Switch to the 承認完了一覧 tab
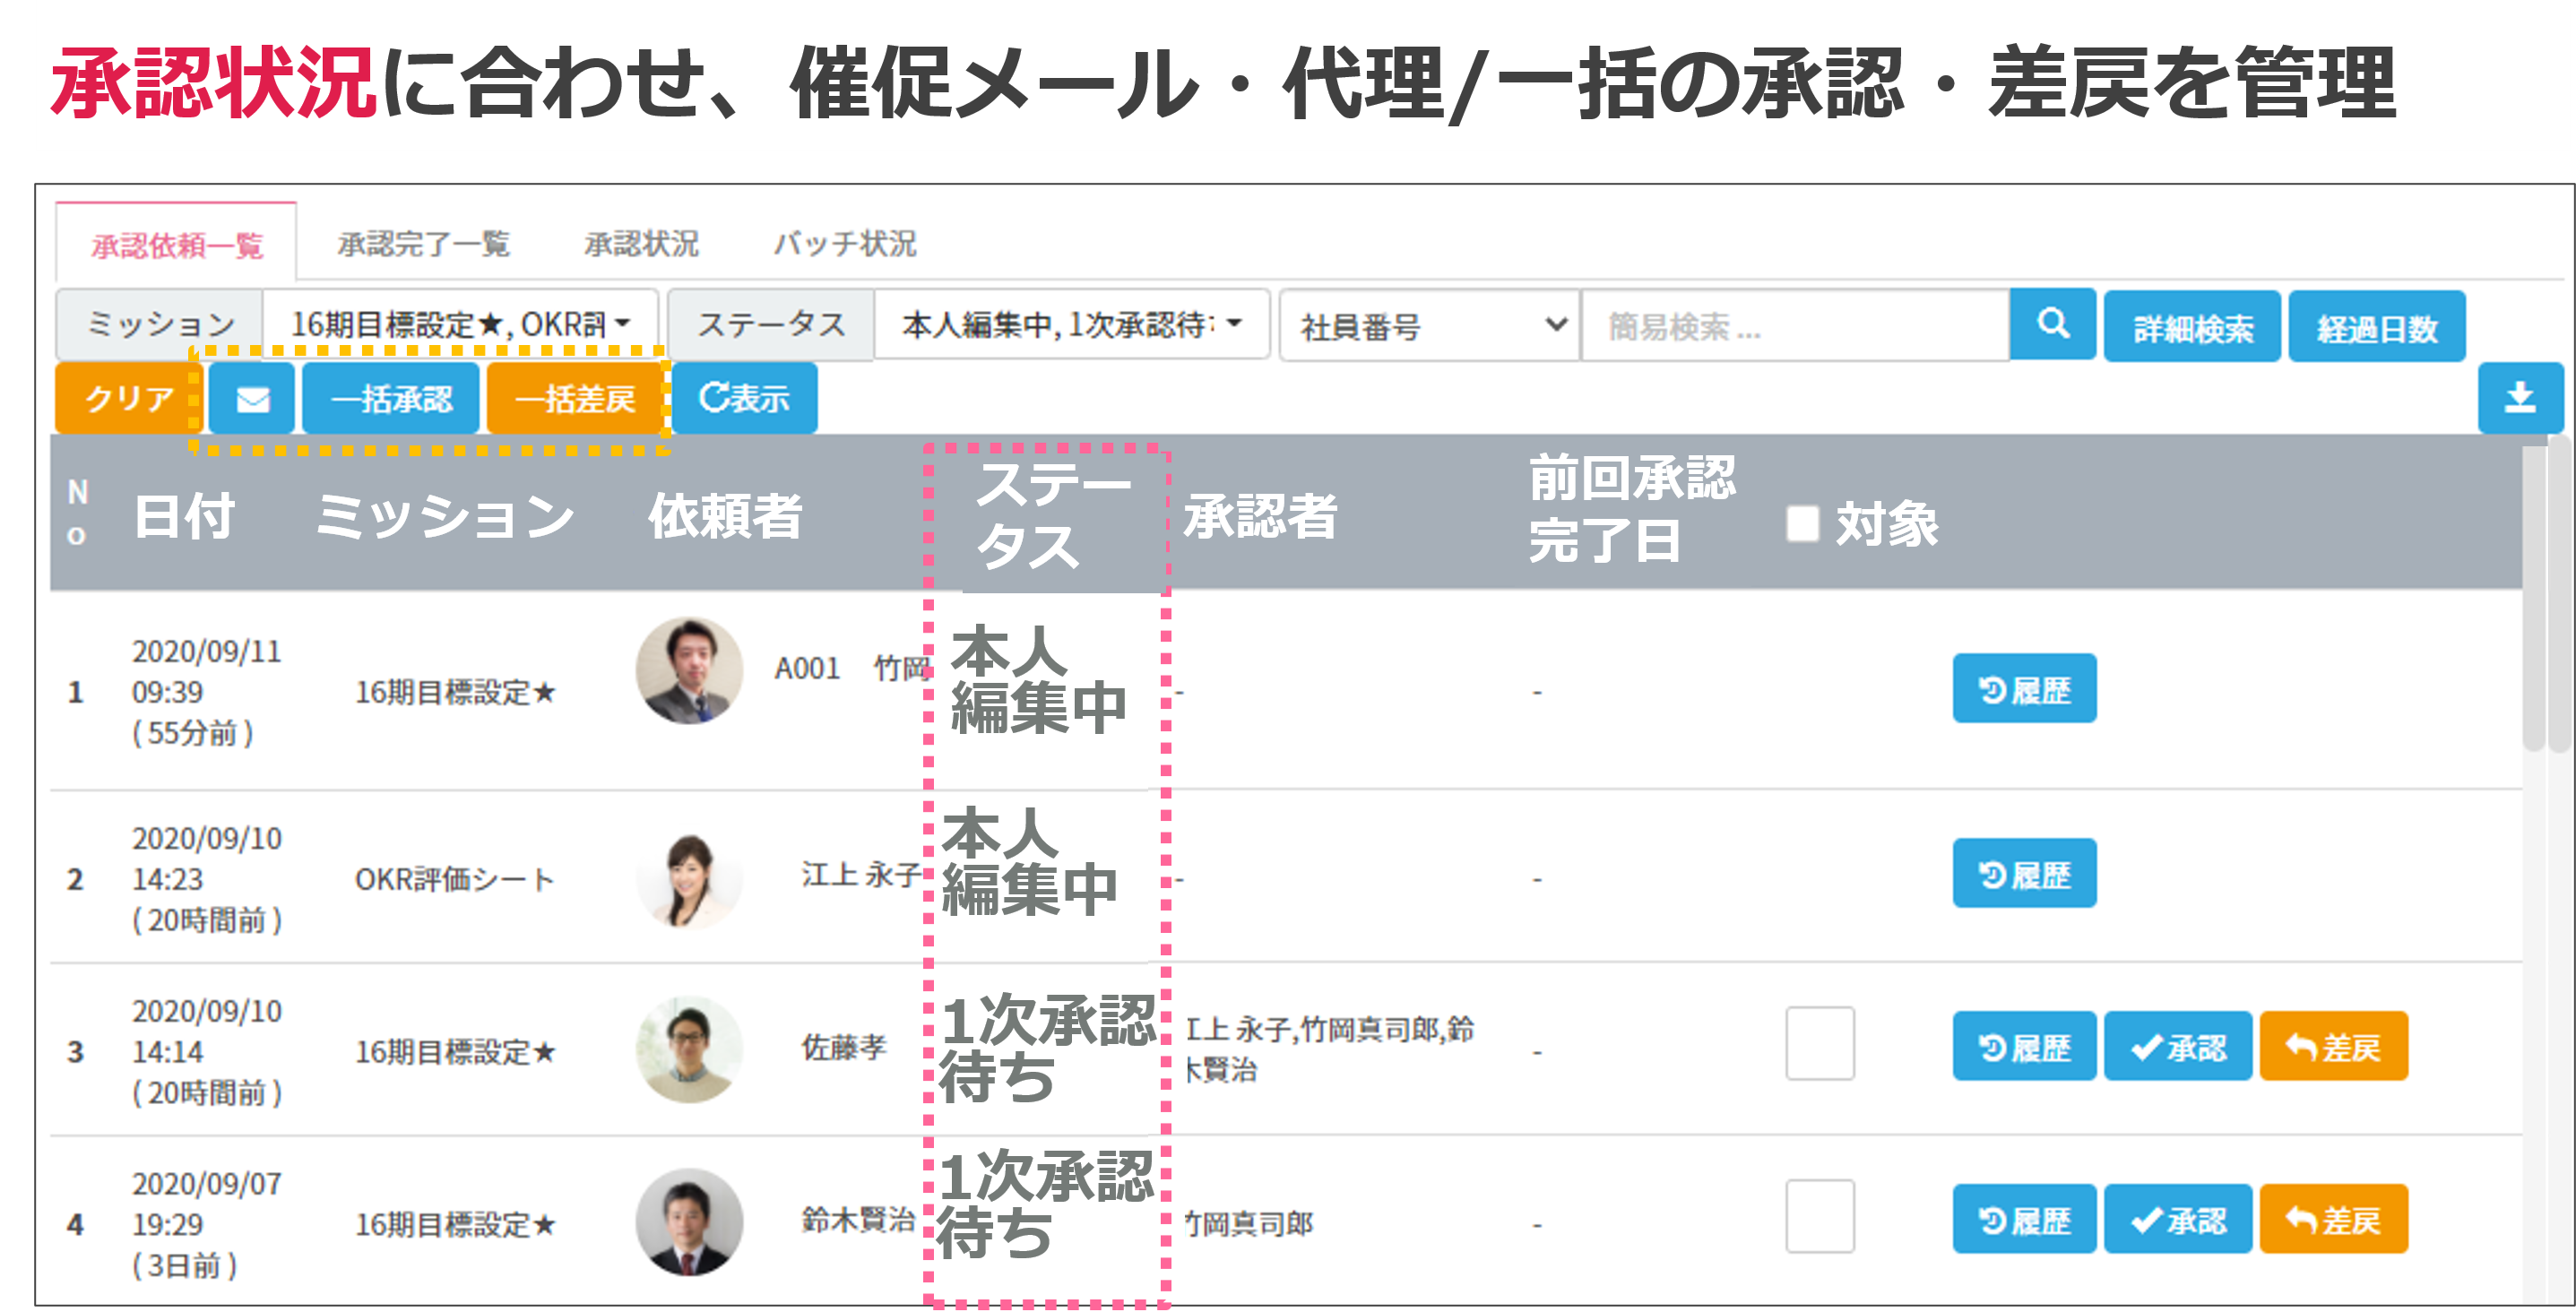2576x1312 pixels. tap(423, 244)
